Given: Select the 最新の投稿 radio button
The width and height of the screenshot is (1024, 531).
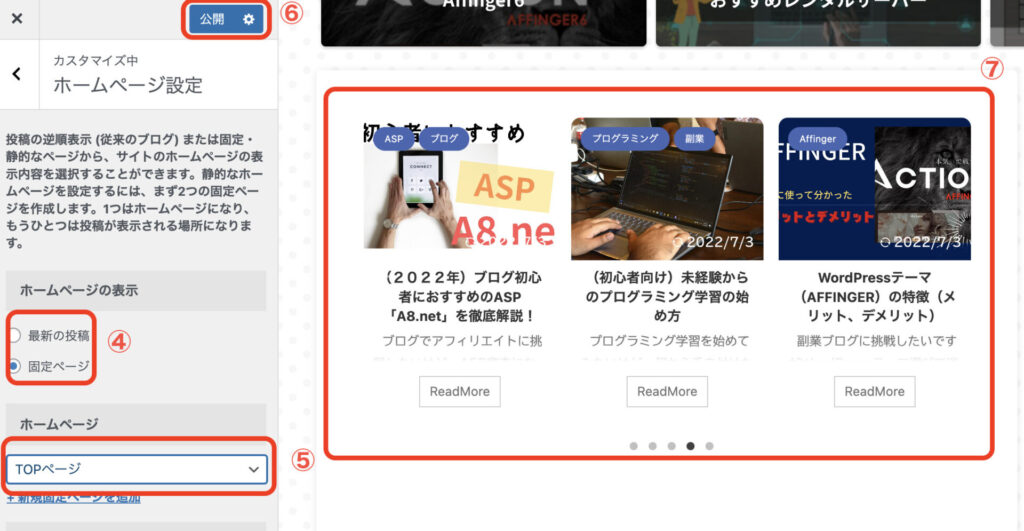Looking at the screenshot, I should [14, 335].
